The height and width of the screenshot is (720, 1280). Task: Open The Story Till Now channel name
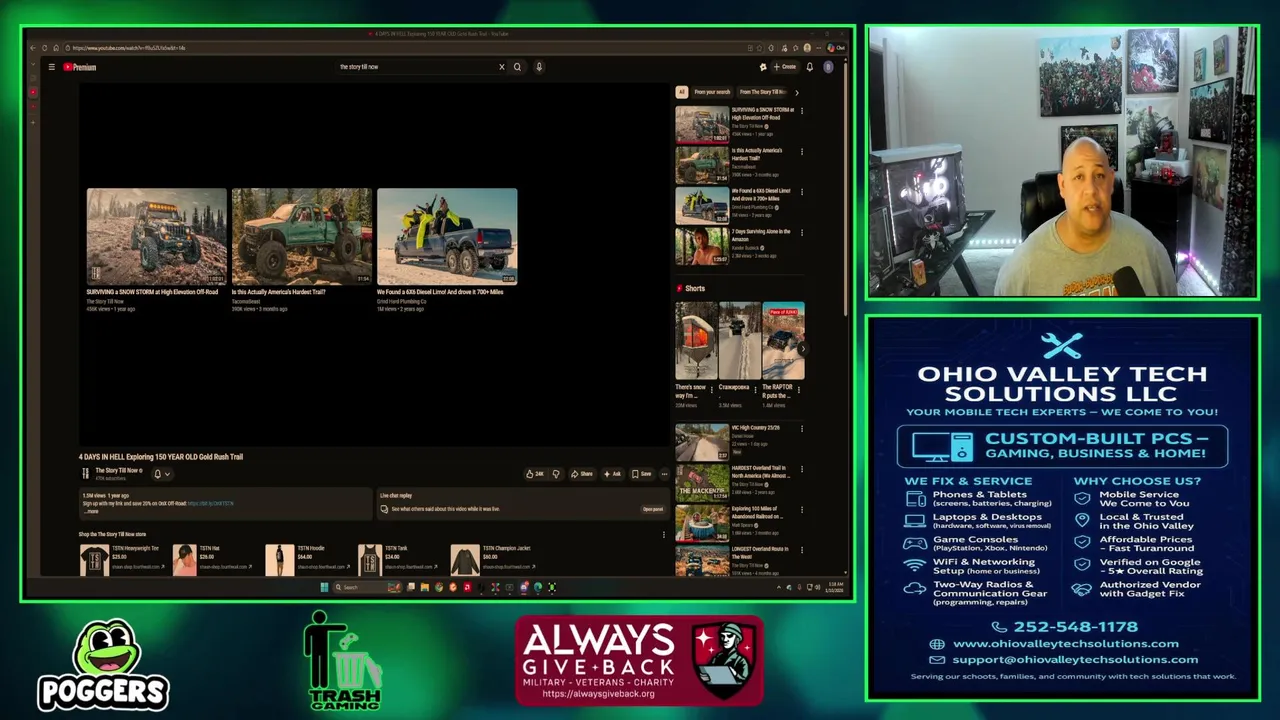click(x=119, y=471)
